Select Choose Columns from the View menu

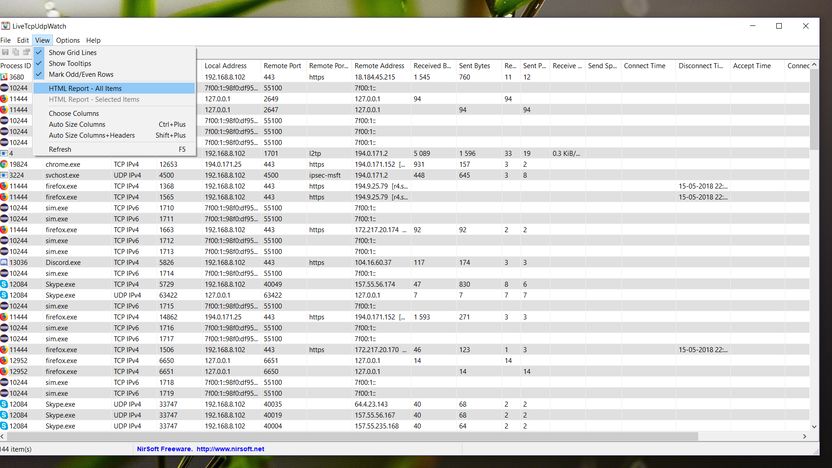[x=114, y=114]
